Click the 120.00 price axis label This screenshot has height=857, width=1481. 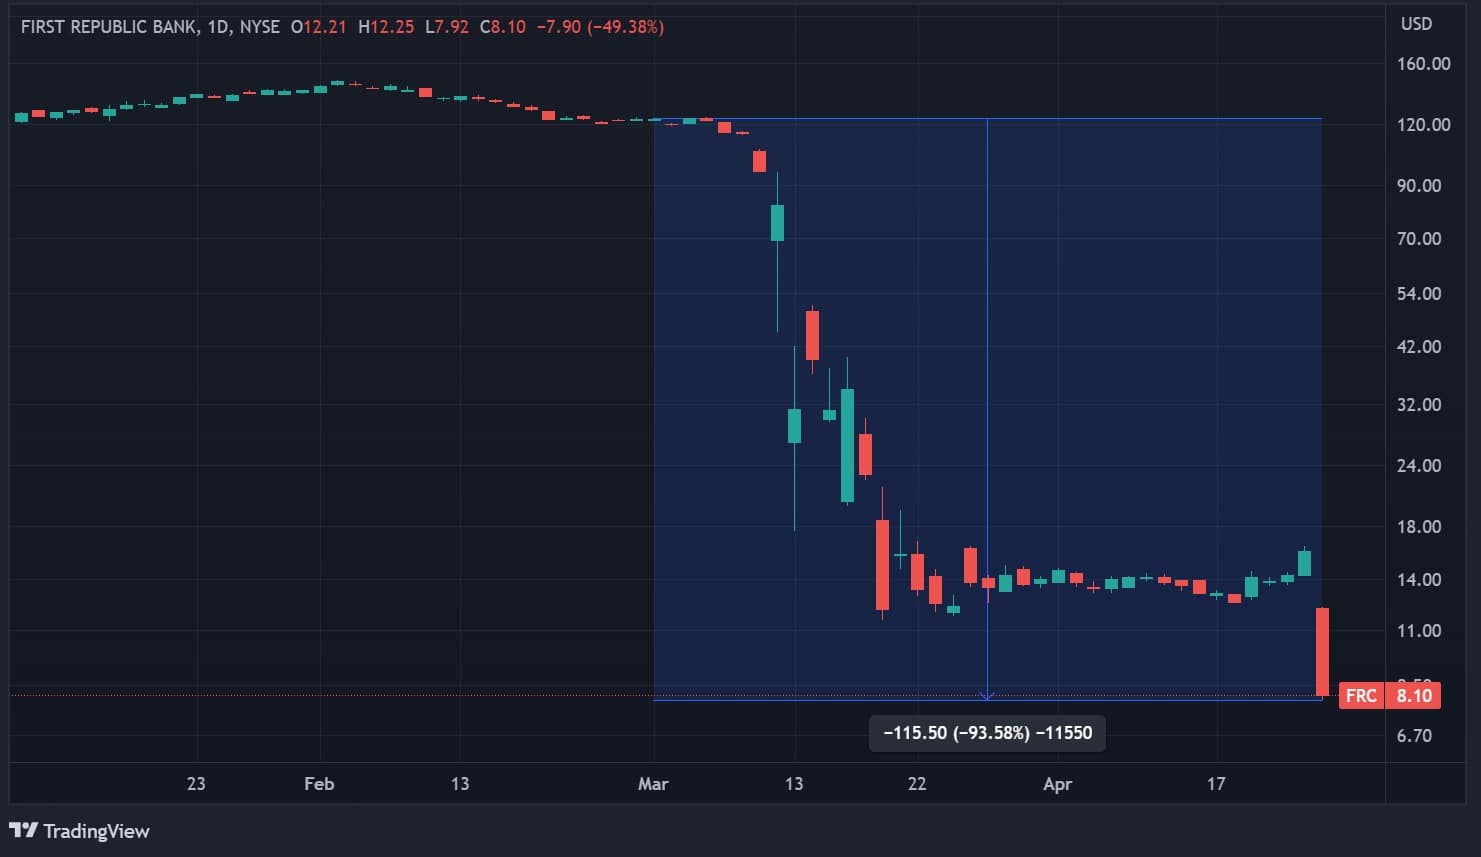[1423, 125]
